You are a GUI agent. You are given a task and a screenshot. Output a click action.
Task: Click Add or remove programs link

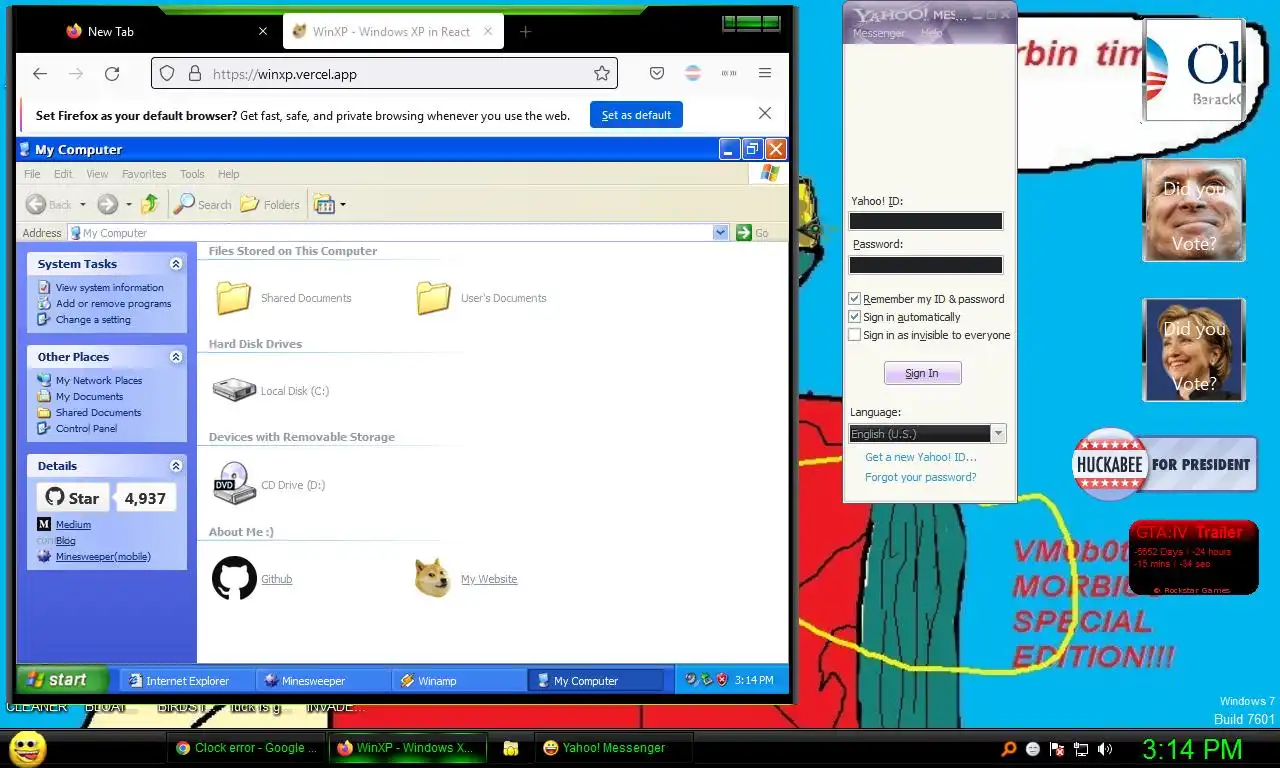coord(113,303)
